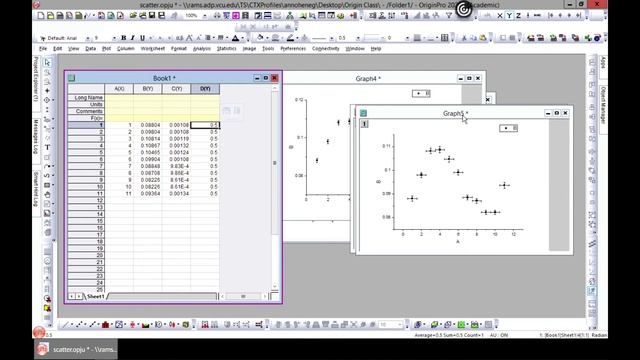Select the A(X) column header
The image size is (640, 360).
click(119, 89)
